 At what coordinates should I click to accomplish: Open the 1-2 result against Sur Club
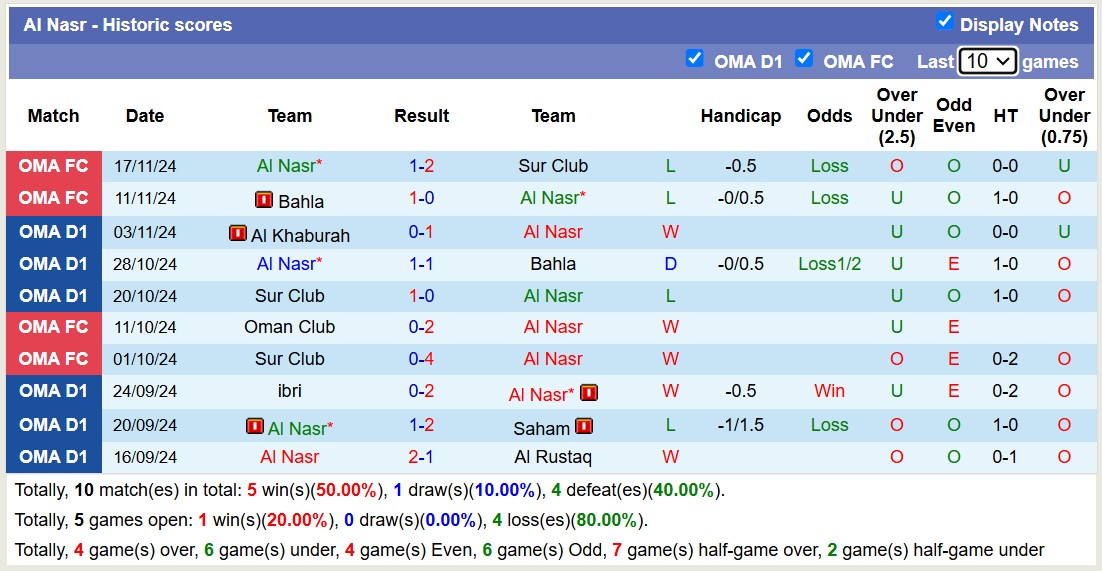[x=421, y=166]
